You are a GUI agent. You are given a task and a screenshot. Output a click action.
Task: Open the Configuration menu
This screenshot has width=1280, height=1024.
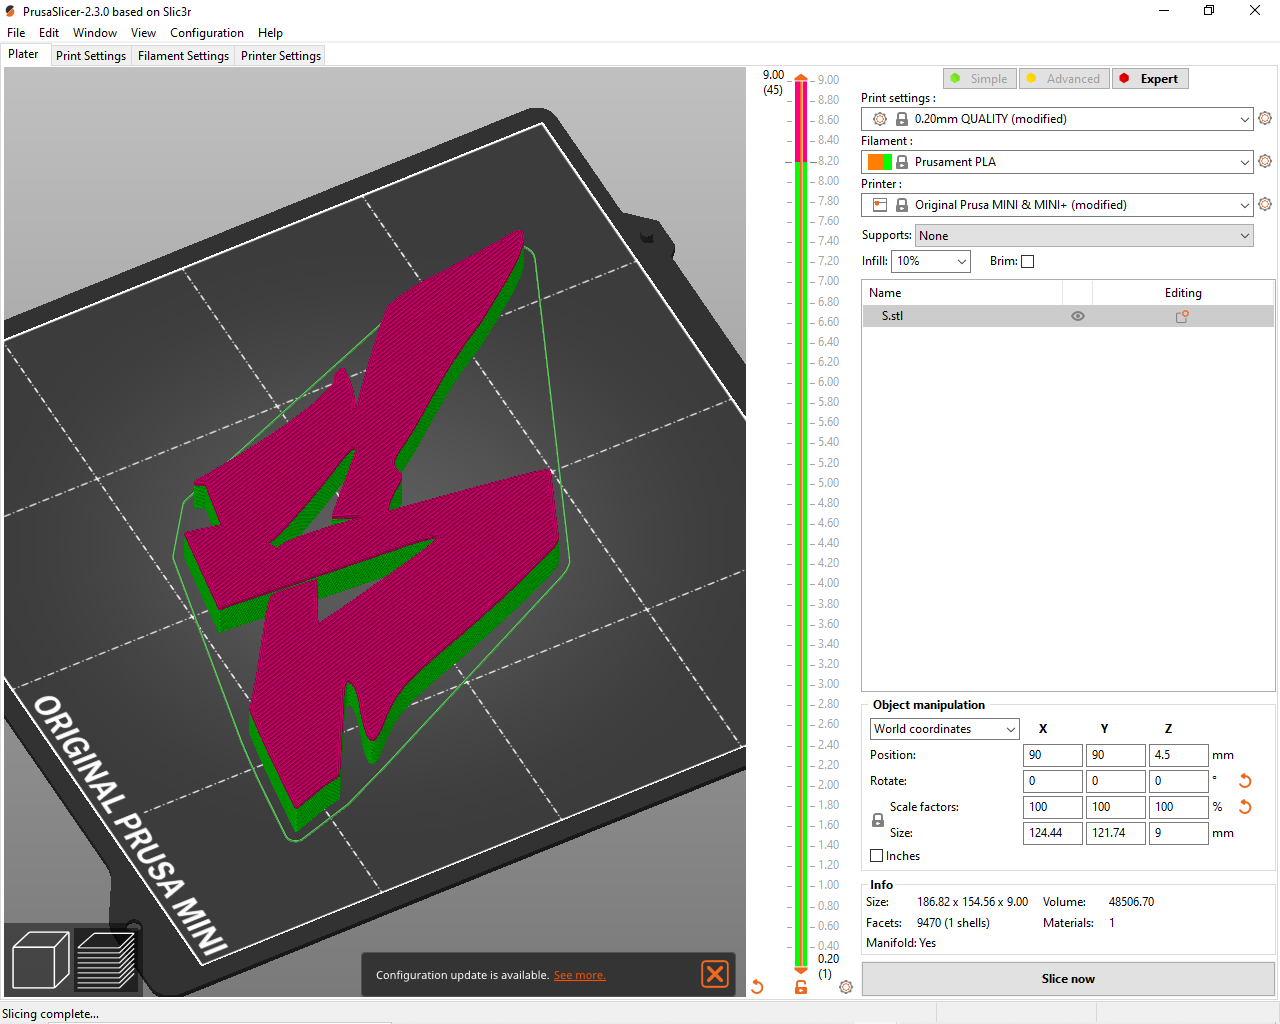(207, 33)
